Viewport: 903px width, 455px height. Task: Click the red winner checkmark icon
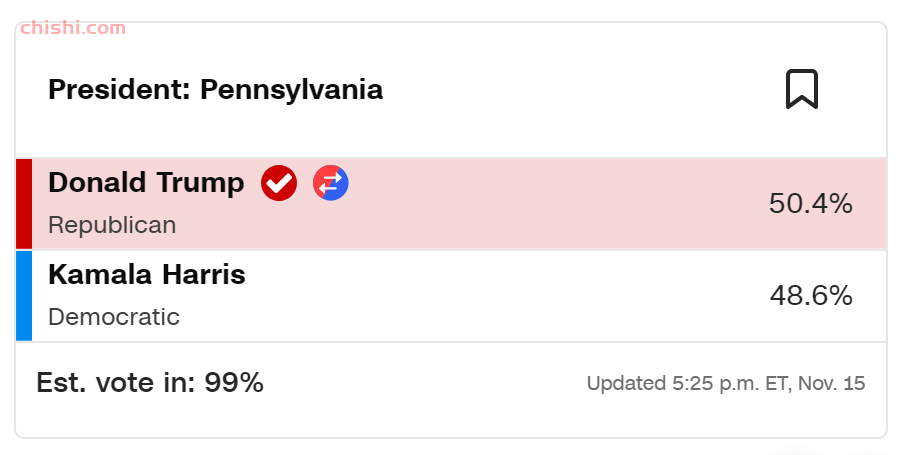[279, 183]
